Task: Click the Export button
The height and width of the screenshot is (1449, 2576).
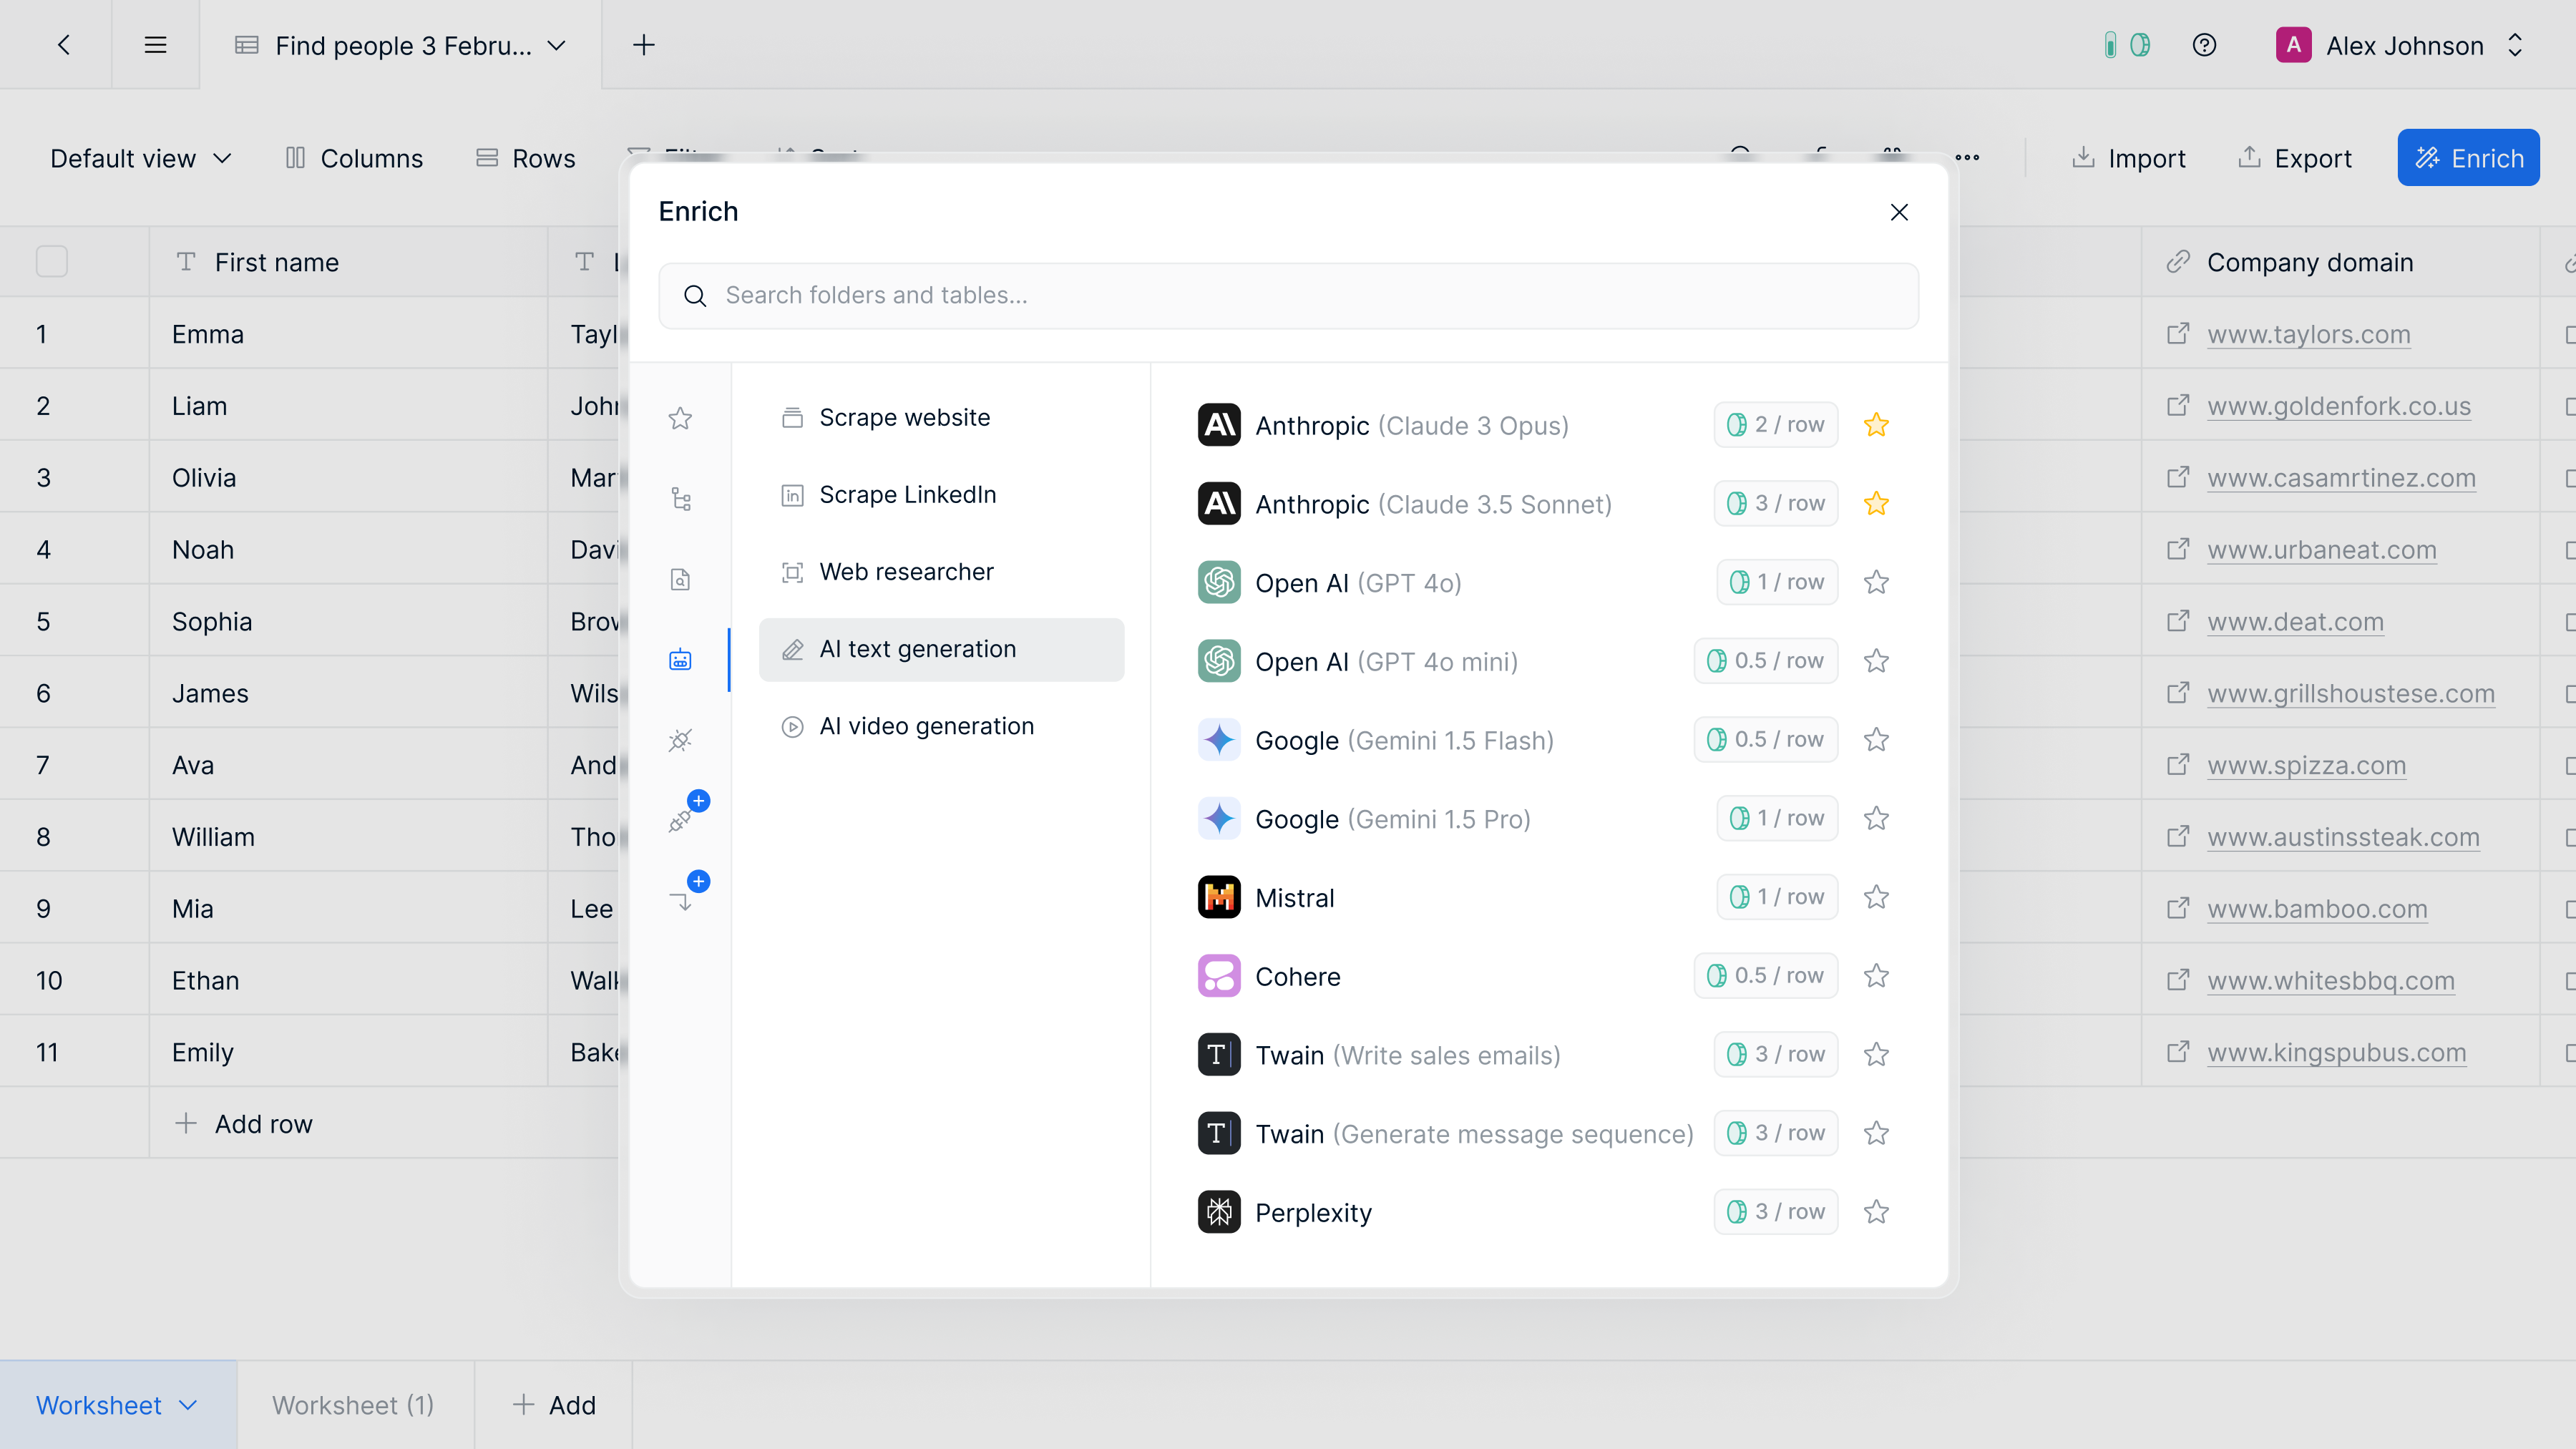Action: coord(2294,158)
